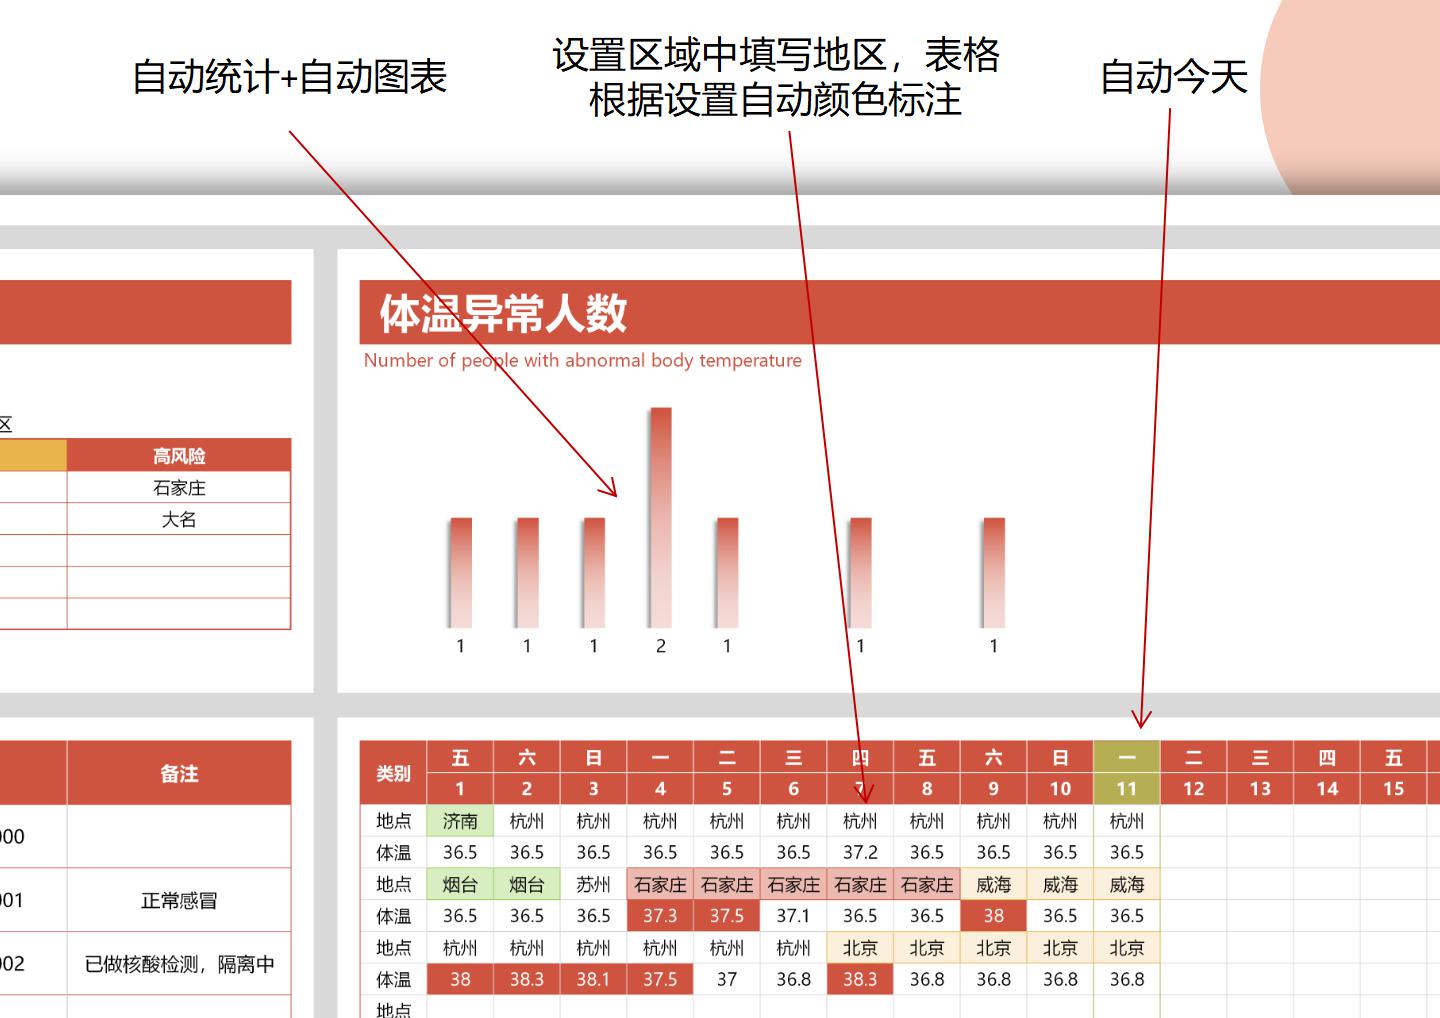
Task: Select the day 15 column header
Action: (1394, 789)
